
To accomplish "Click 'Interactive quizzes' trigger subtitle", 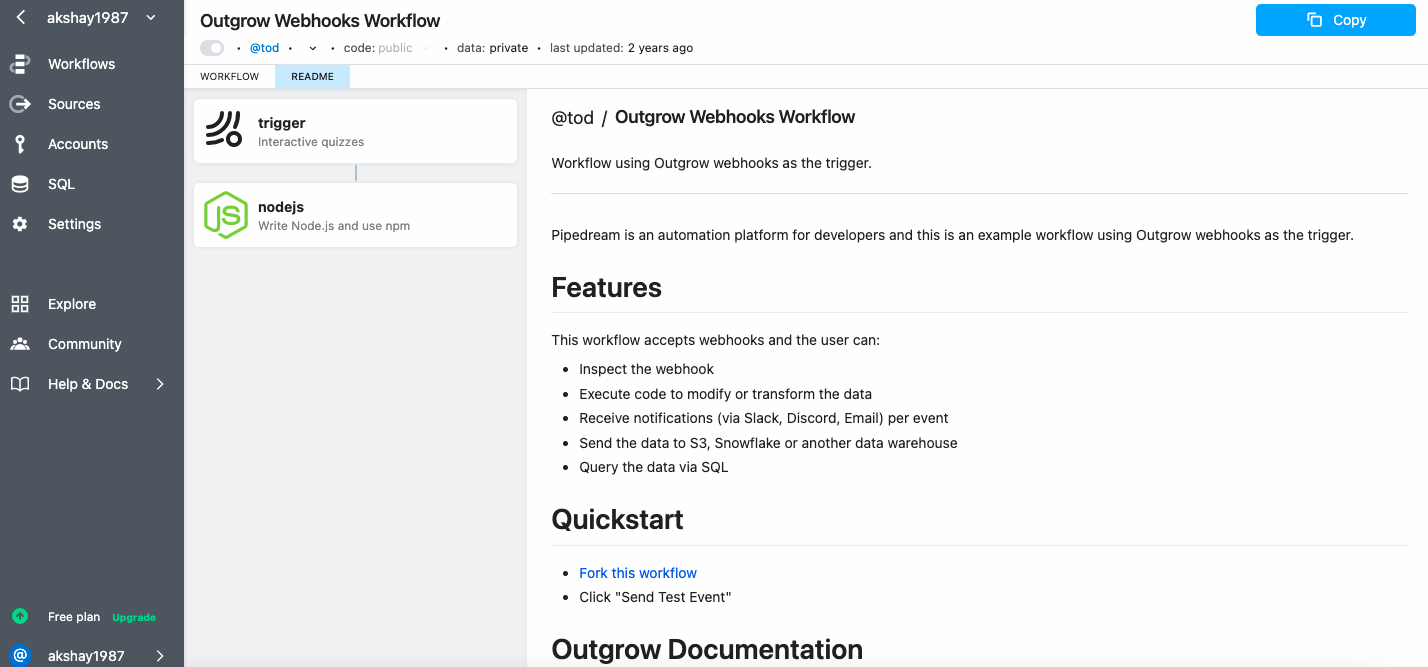I will 311,142.
